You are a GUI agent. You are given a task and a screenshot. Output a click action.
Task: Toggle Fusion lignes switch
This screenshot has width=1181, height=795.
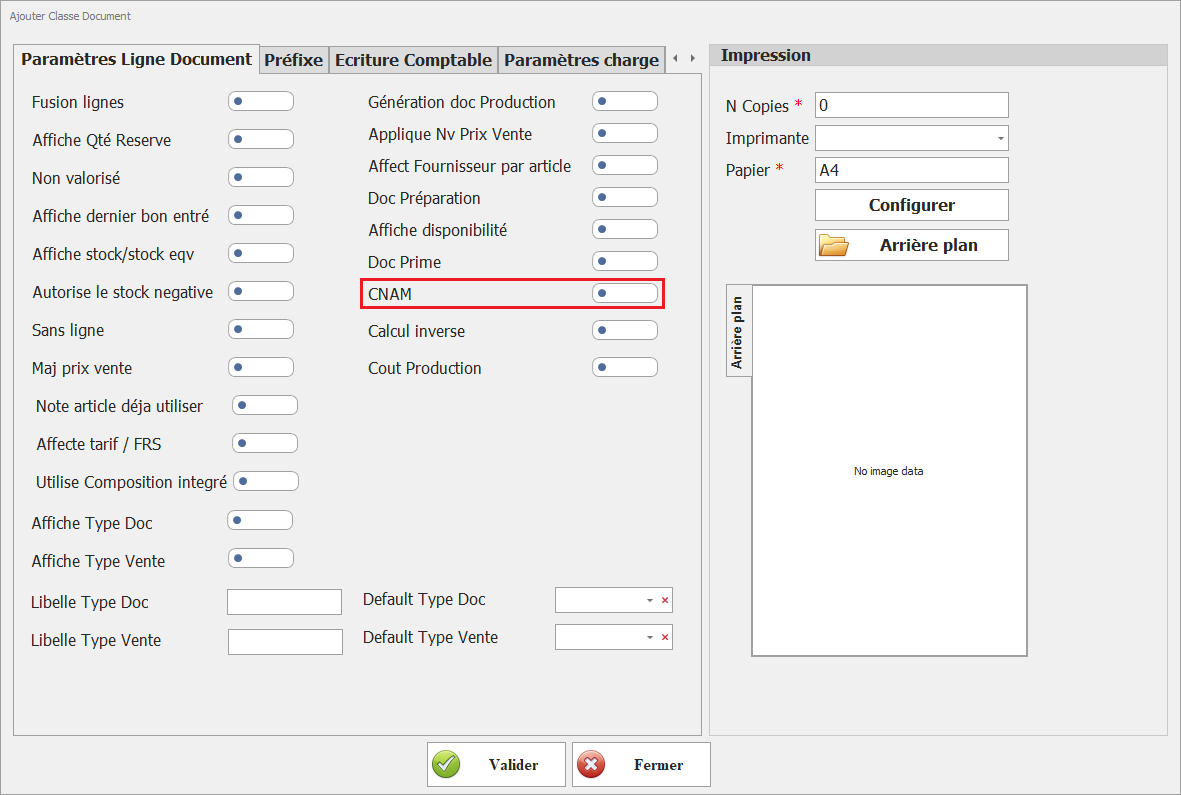[261, 101]
